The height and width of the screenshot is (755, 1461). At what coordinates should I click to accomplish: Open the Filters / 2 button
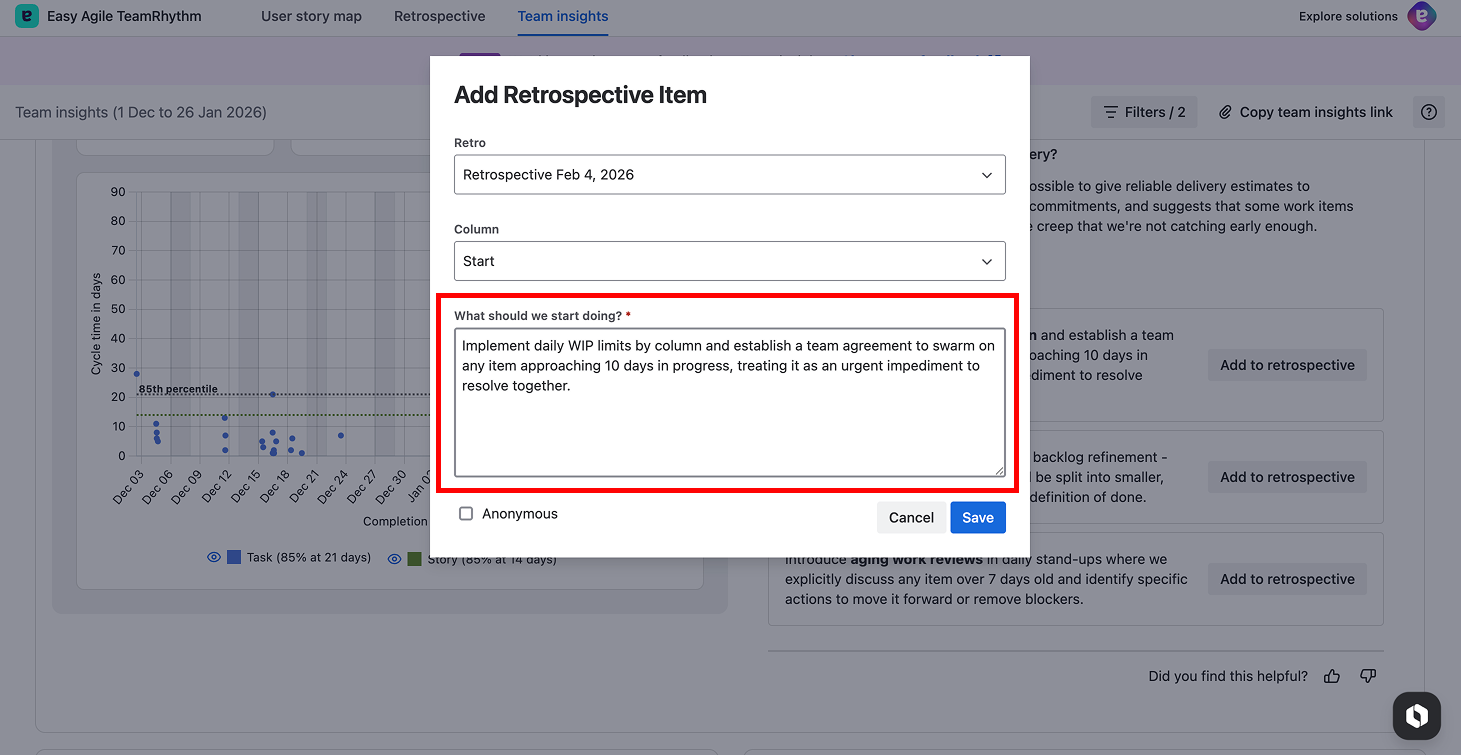[1144, 112]
